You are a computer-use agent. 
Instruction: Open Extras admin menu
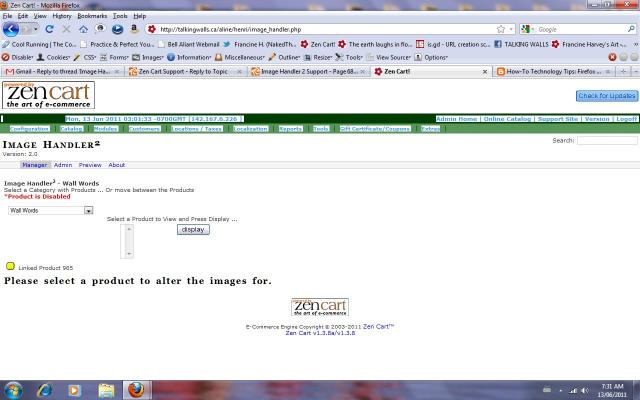point(430,129)
